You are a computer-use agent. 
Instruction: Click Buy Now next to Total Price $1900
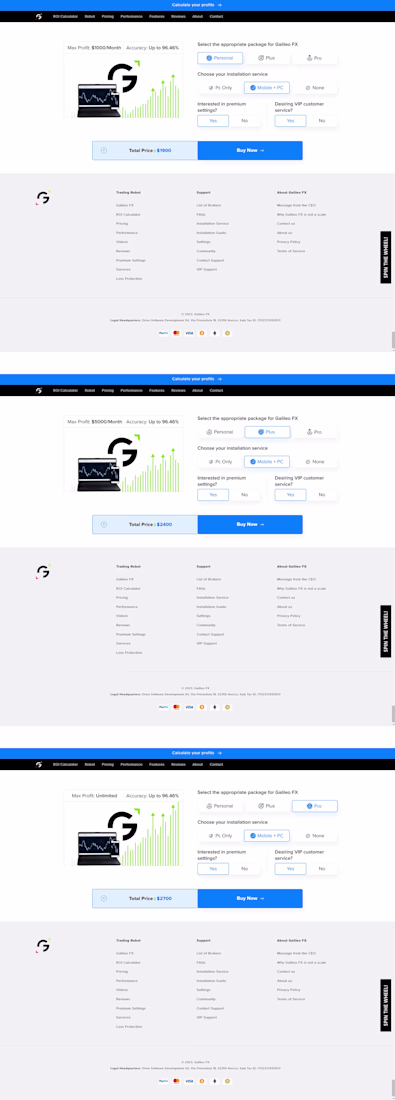(250, 150)
